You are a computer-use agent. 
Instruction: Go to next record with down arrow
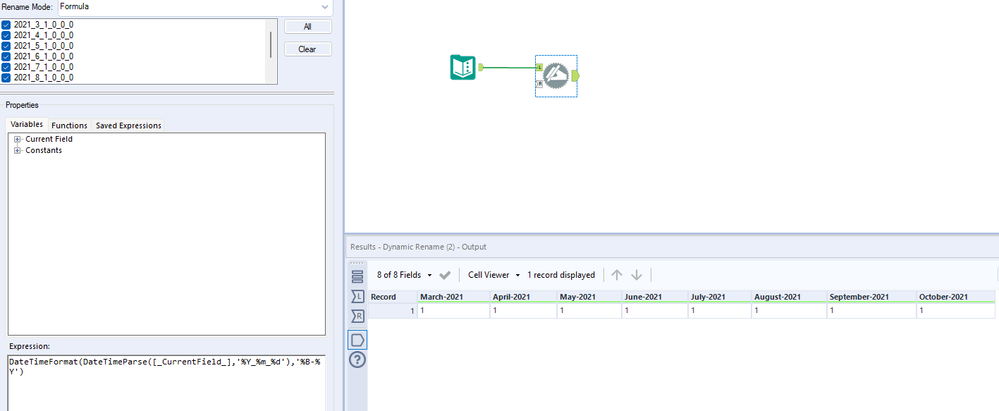coord(636,275)
